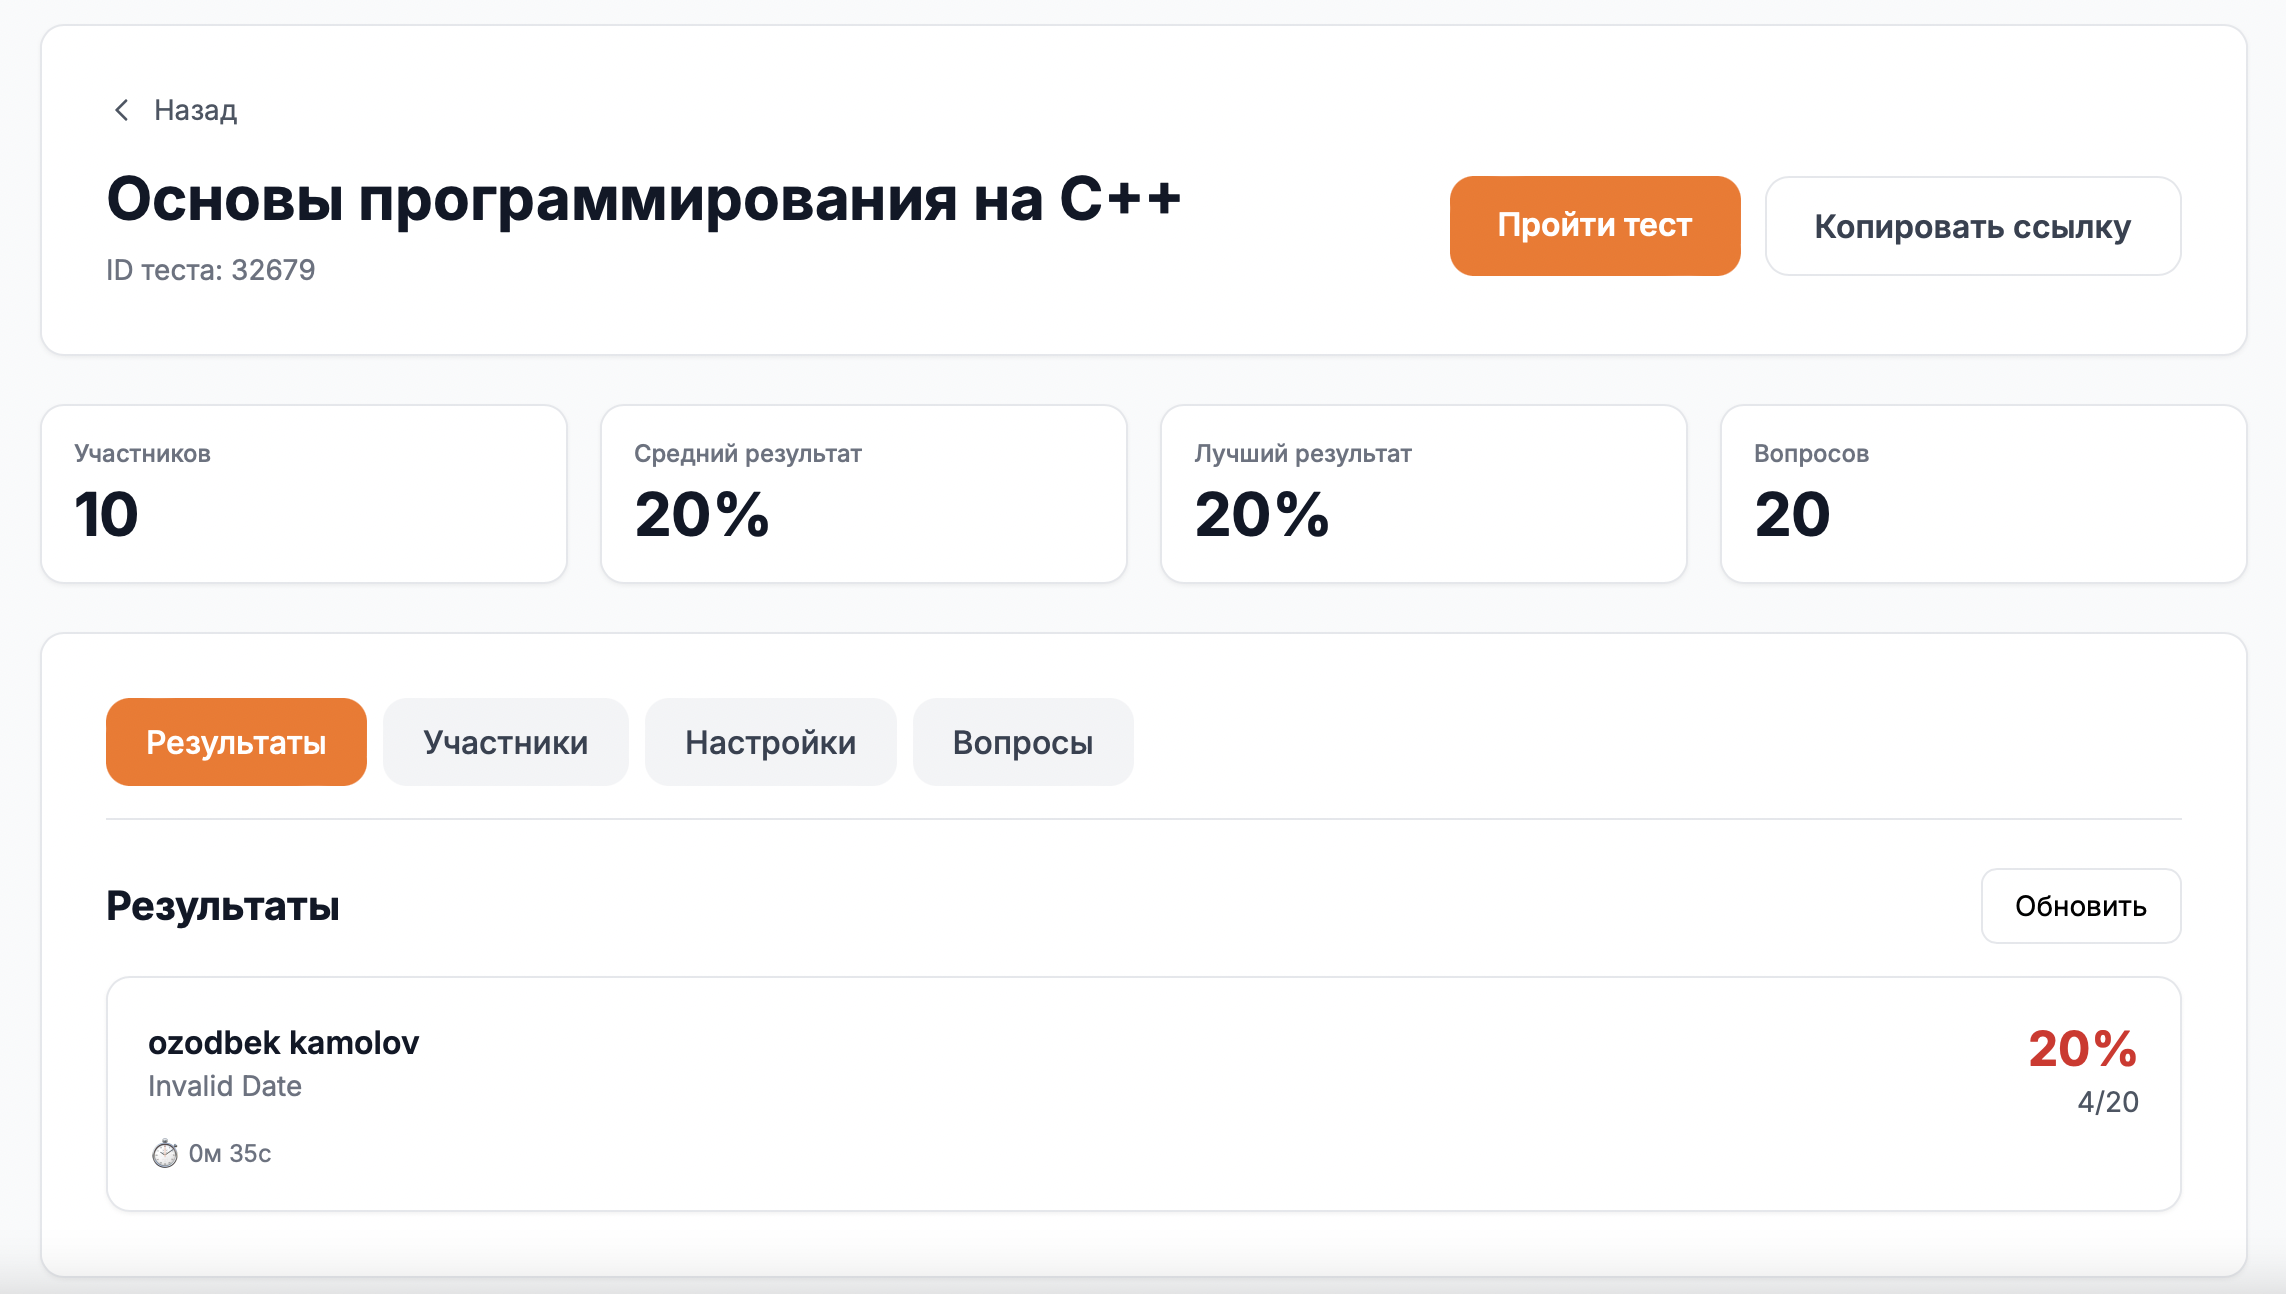
Task: Click the test title Основы программирования на C++
Action: (x=644, y=198)
